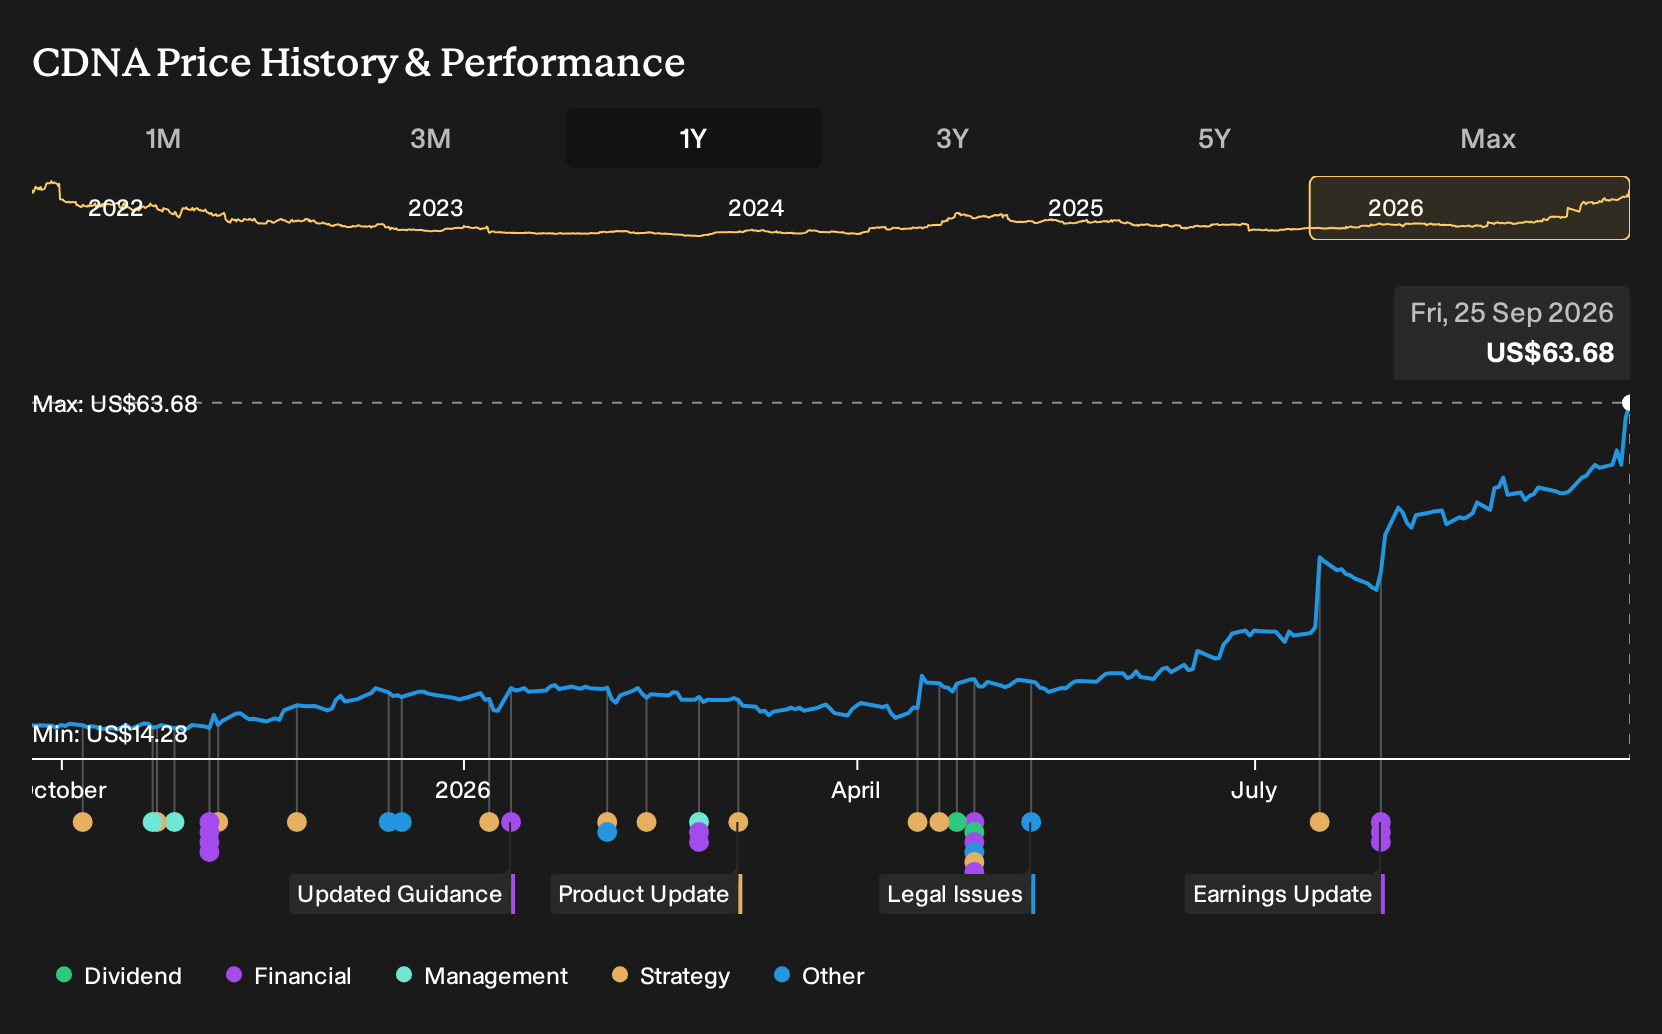Image resolution: width=1662 pixels, height=1034 pixels.
Task: Toggle the Dividend legend filter
Action: click(119, 976)
